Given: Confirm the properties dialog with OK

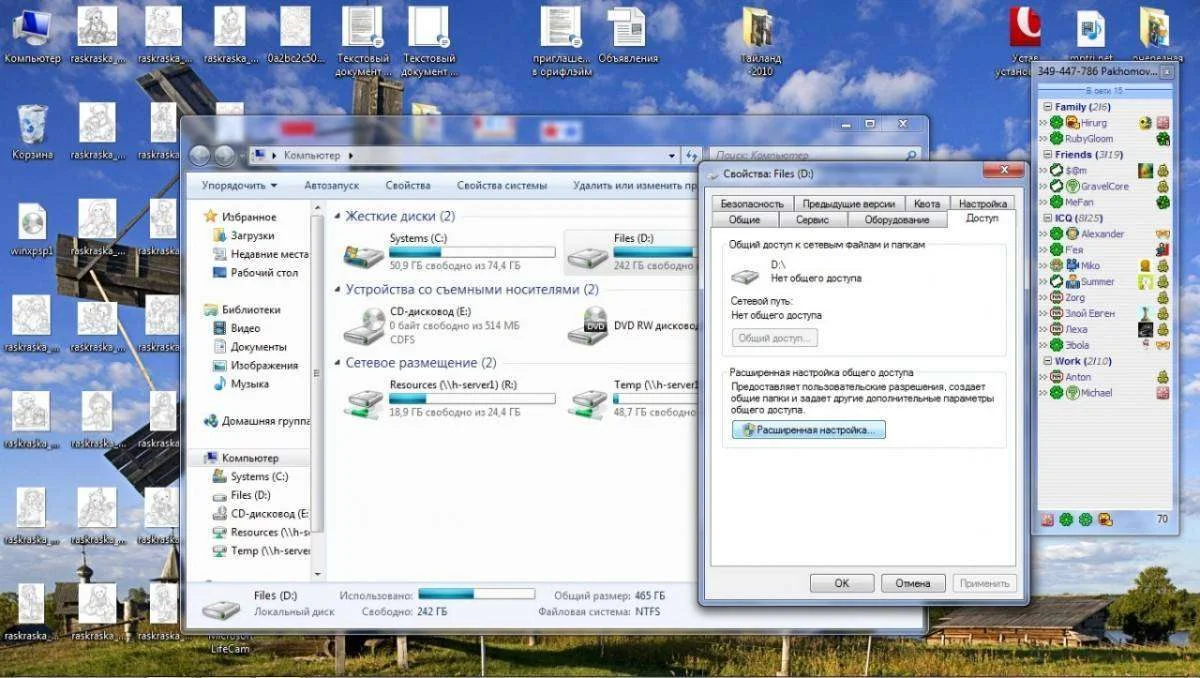Looking at the screenshot, I should (x=842, y=583).
